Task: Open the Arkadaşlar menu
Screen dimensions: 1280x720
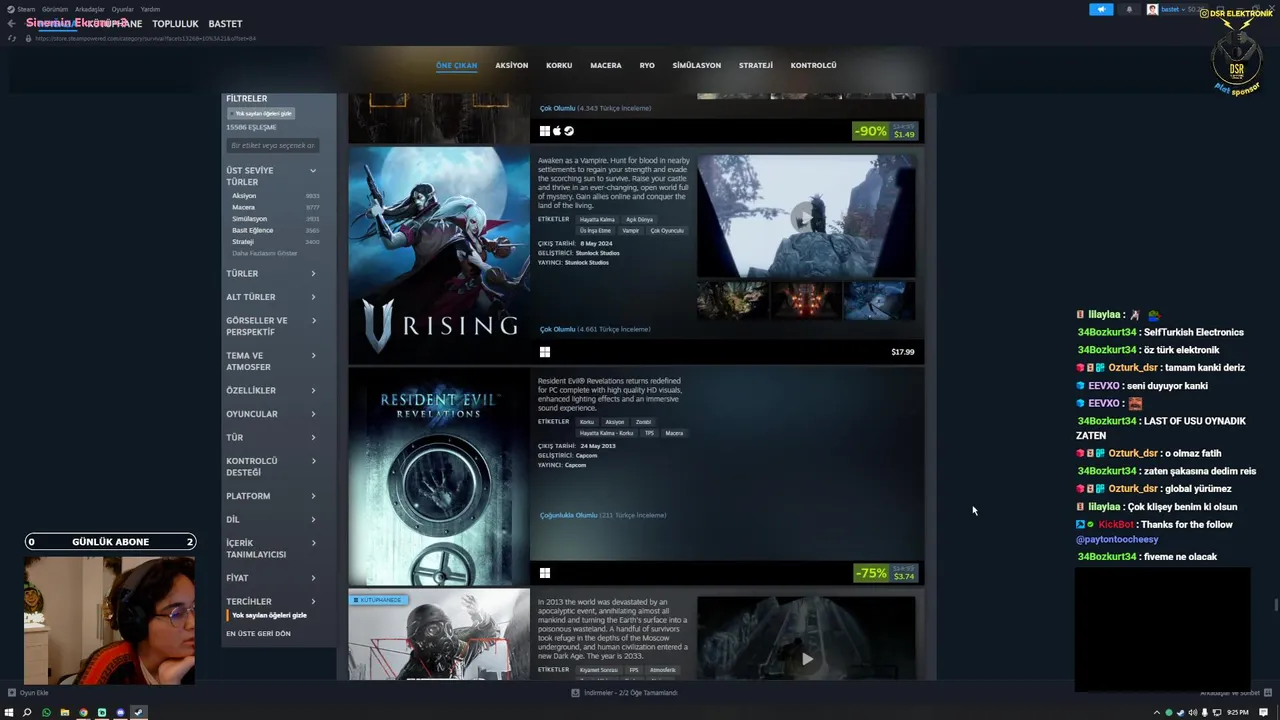Action: tap(90, 9)
